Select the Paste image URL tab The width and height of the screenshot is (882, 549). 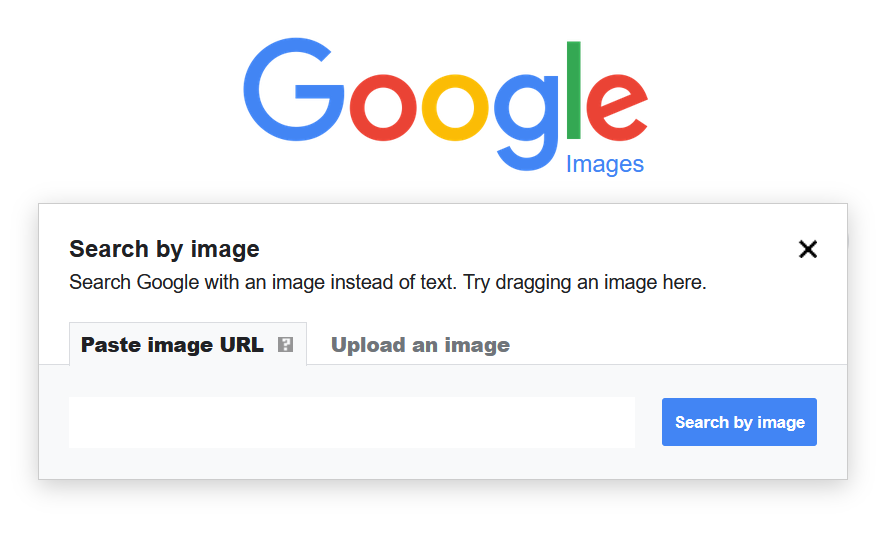click(172, 345)
